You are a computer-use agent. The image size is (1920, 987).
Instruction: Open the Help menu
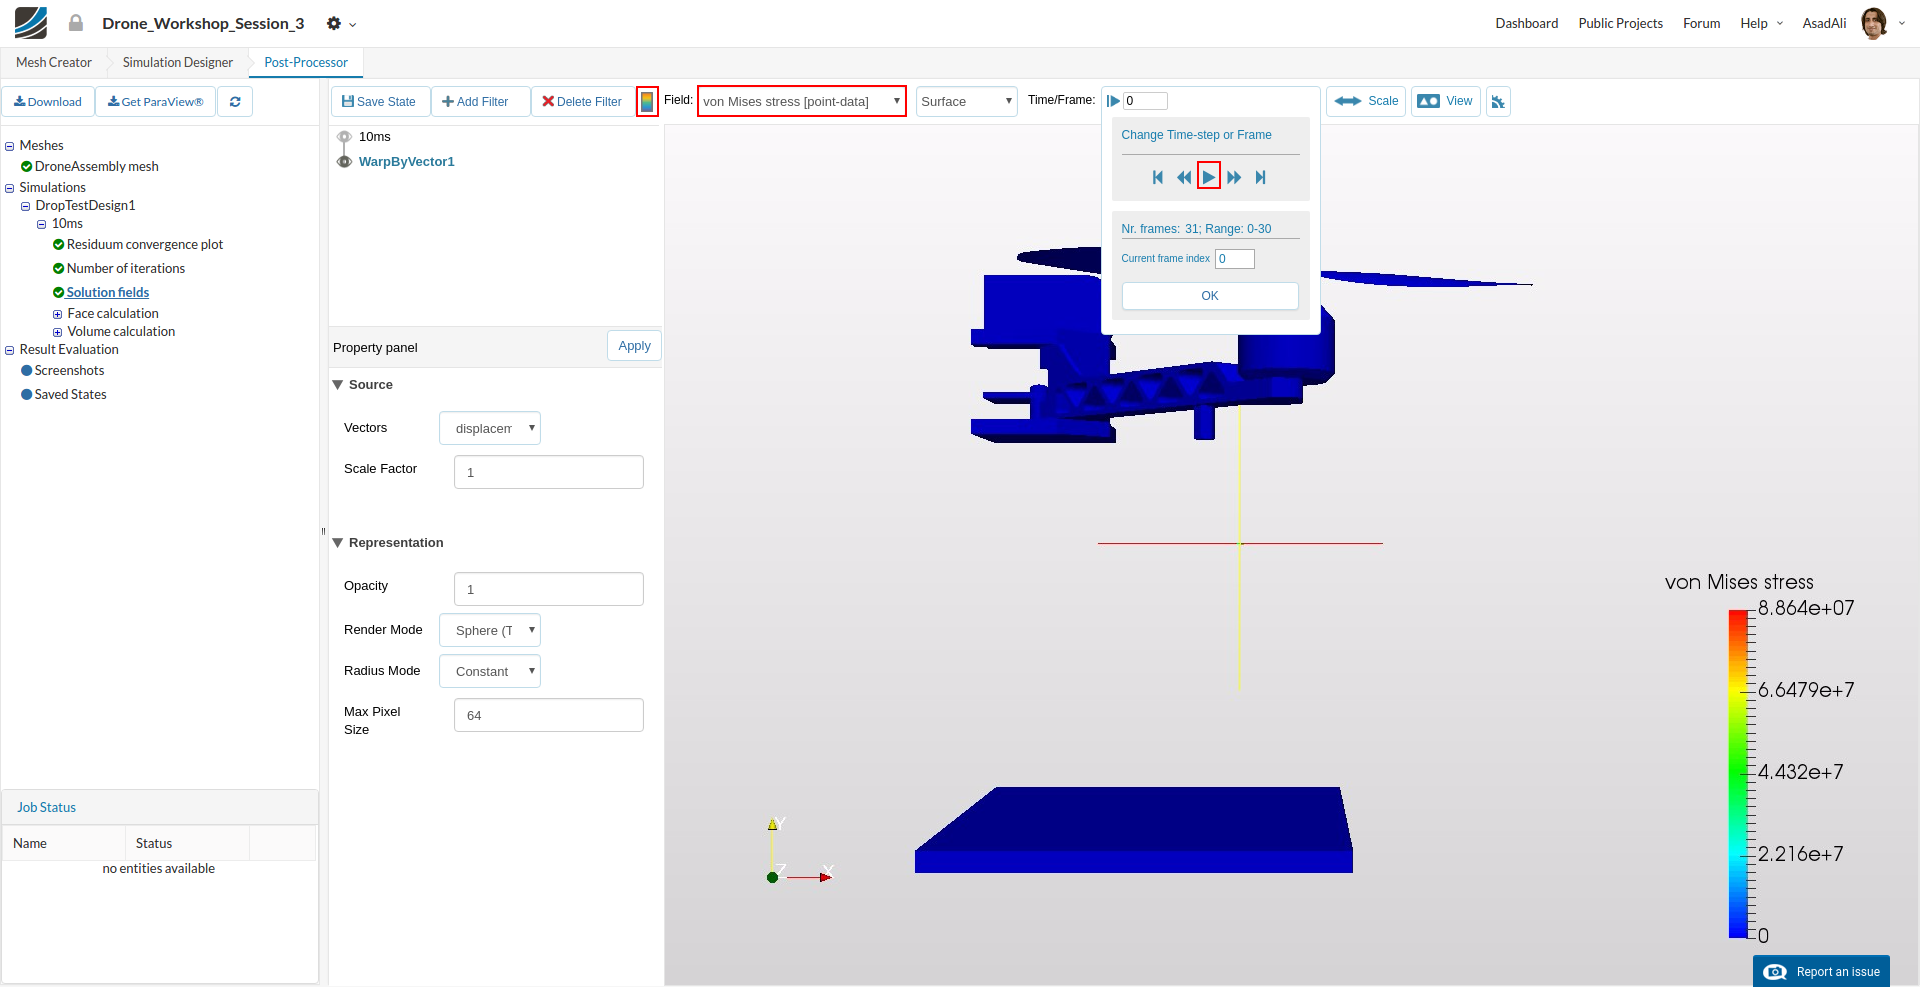[x=1761, y=23]
